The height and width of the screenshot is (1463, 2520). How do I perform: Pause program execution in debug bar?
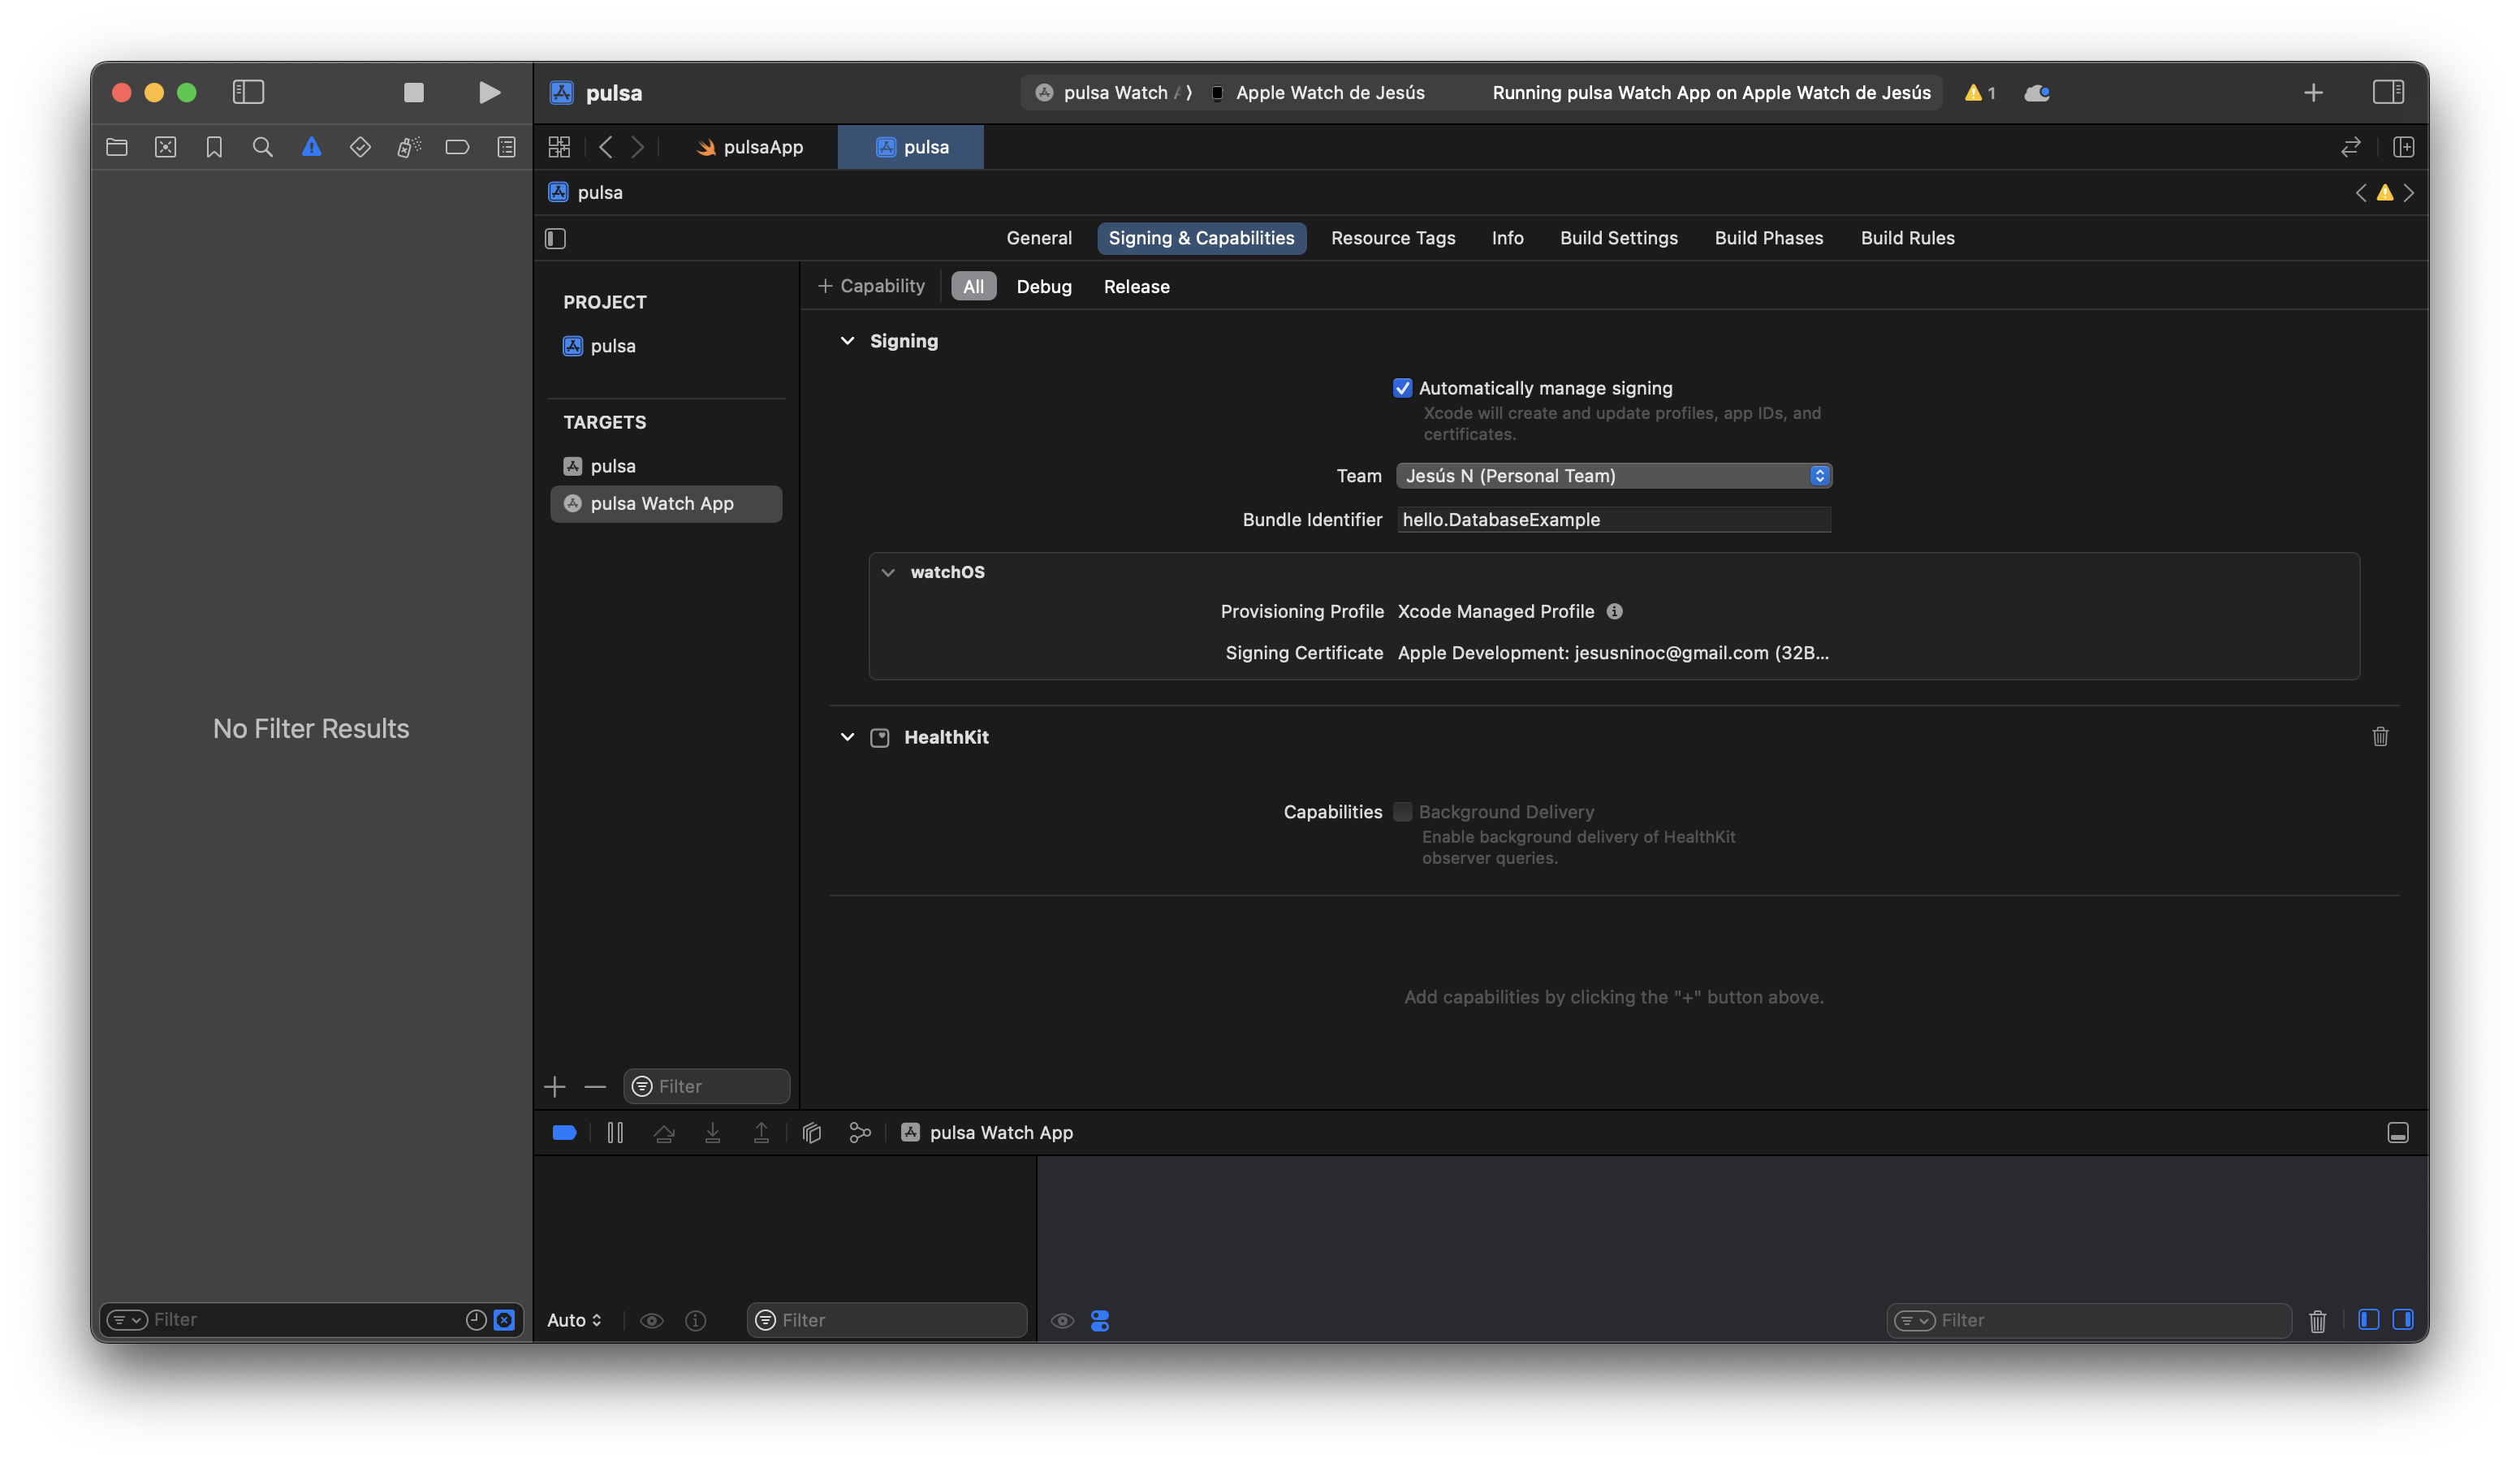coord(615,1132)
